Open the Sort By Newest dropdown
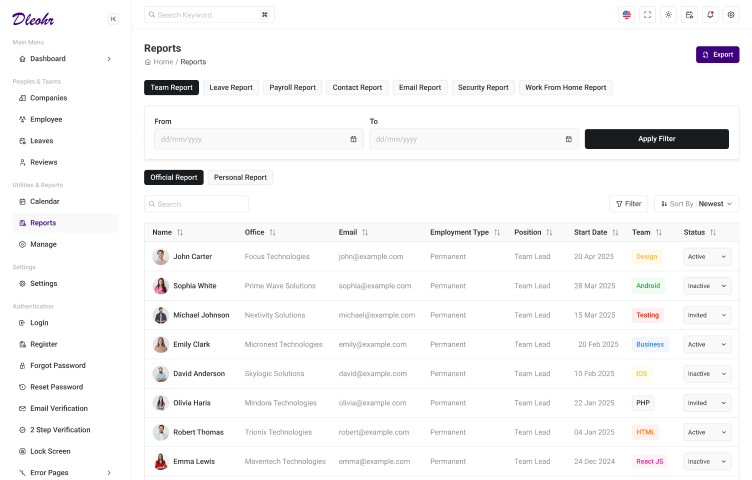Screen dimensions: 752x480 pos(697,204)
